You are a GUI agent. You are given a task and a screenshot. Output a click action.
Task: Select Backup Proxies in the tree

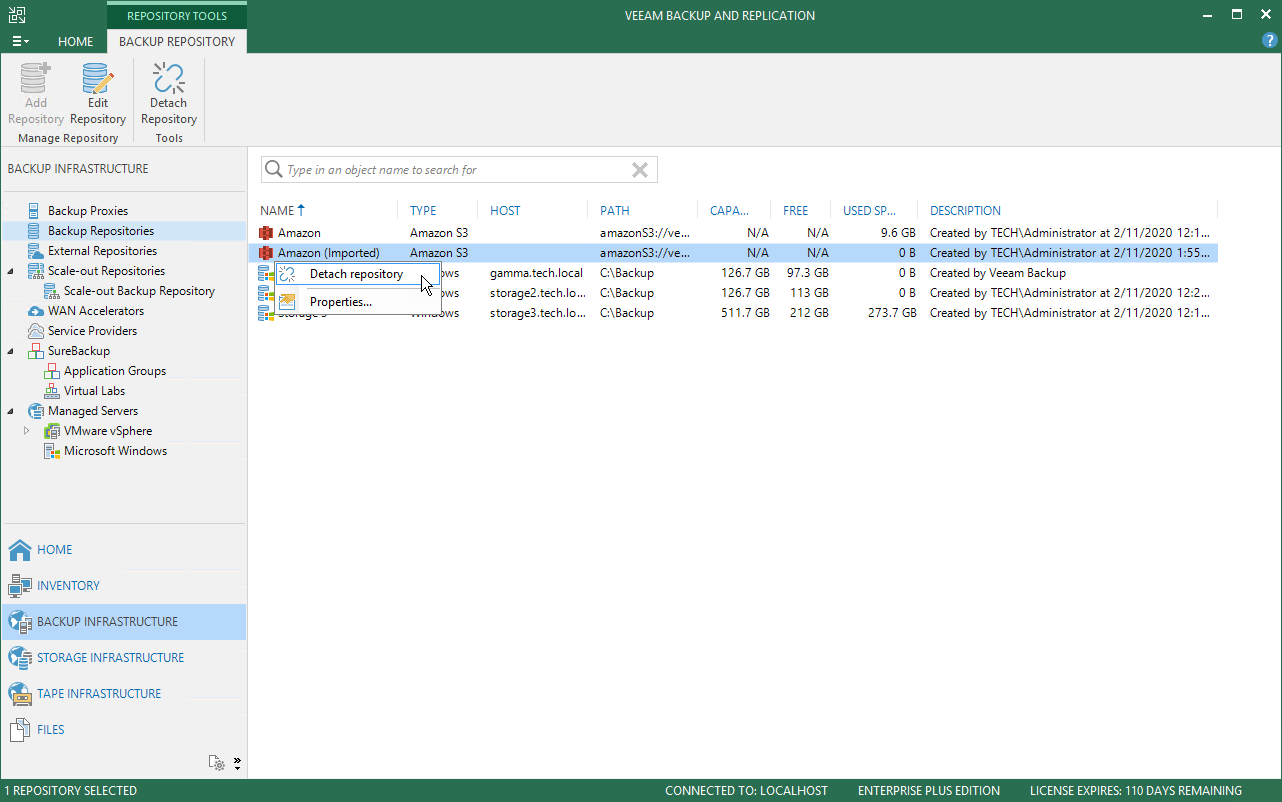click(88, 211)
